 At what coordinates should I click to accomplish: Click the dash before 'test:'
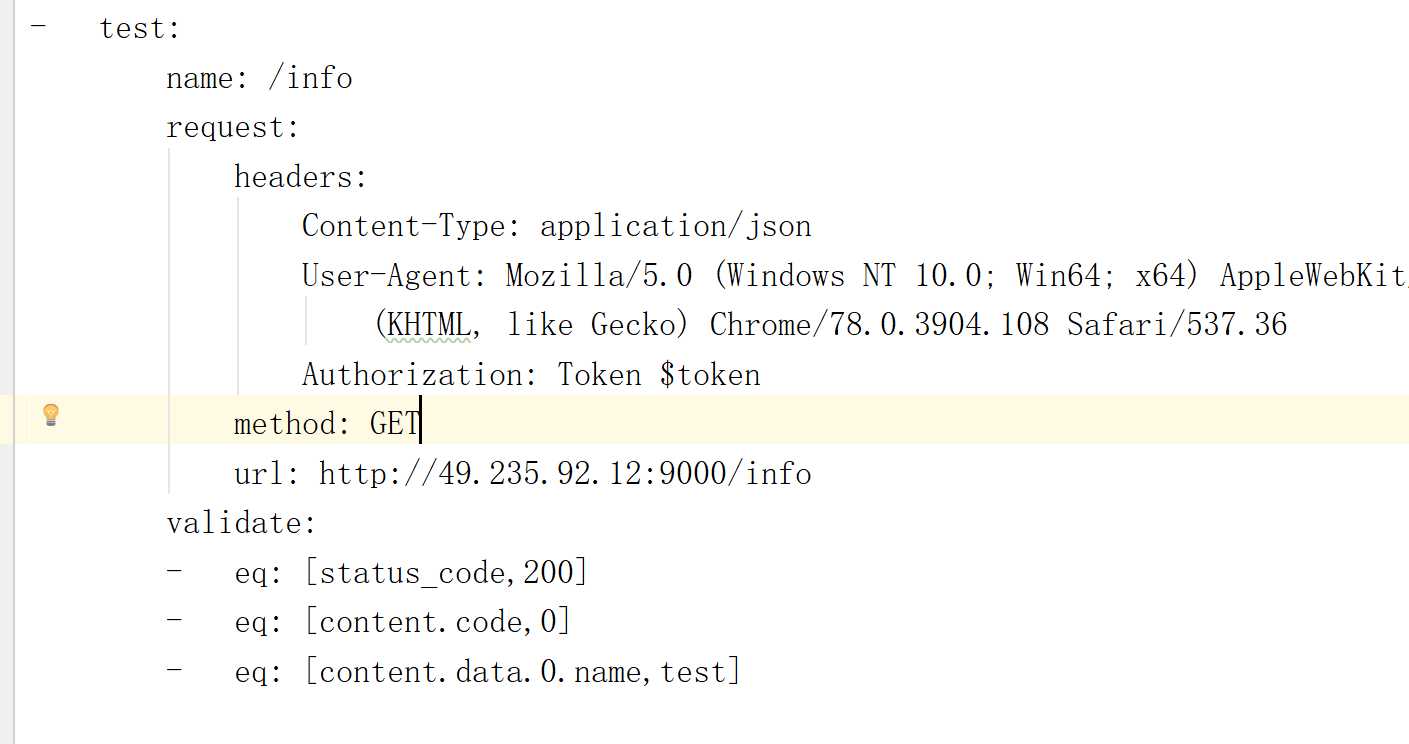39,27
